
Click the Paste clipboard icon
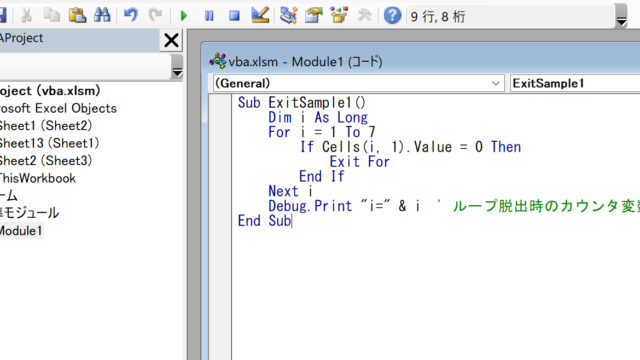pos(77,16)
